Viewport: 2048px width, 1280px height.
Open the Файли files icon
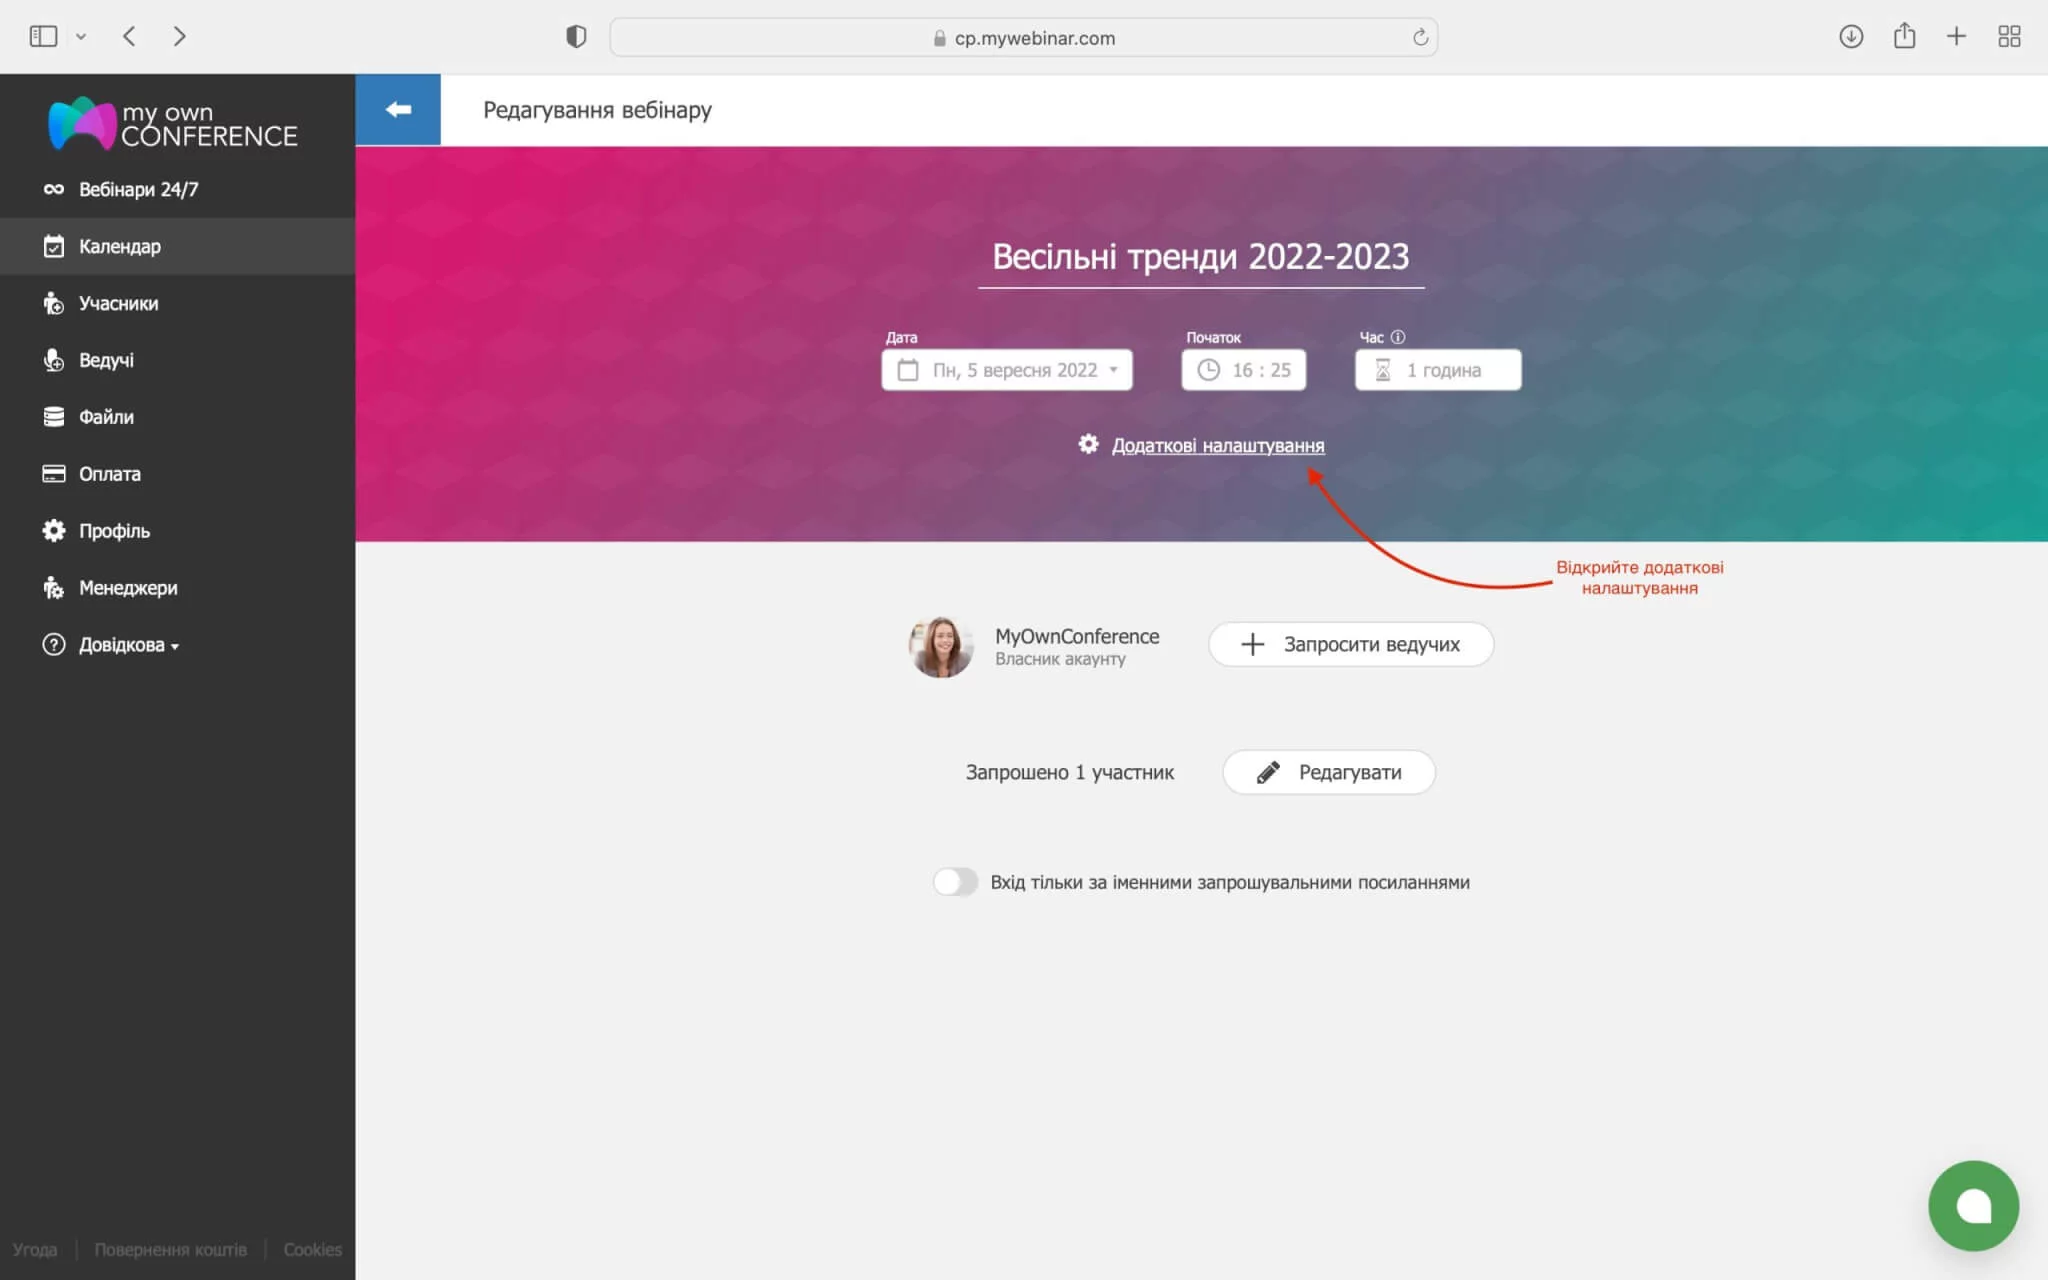(55, 417)
